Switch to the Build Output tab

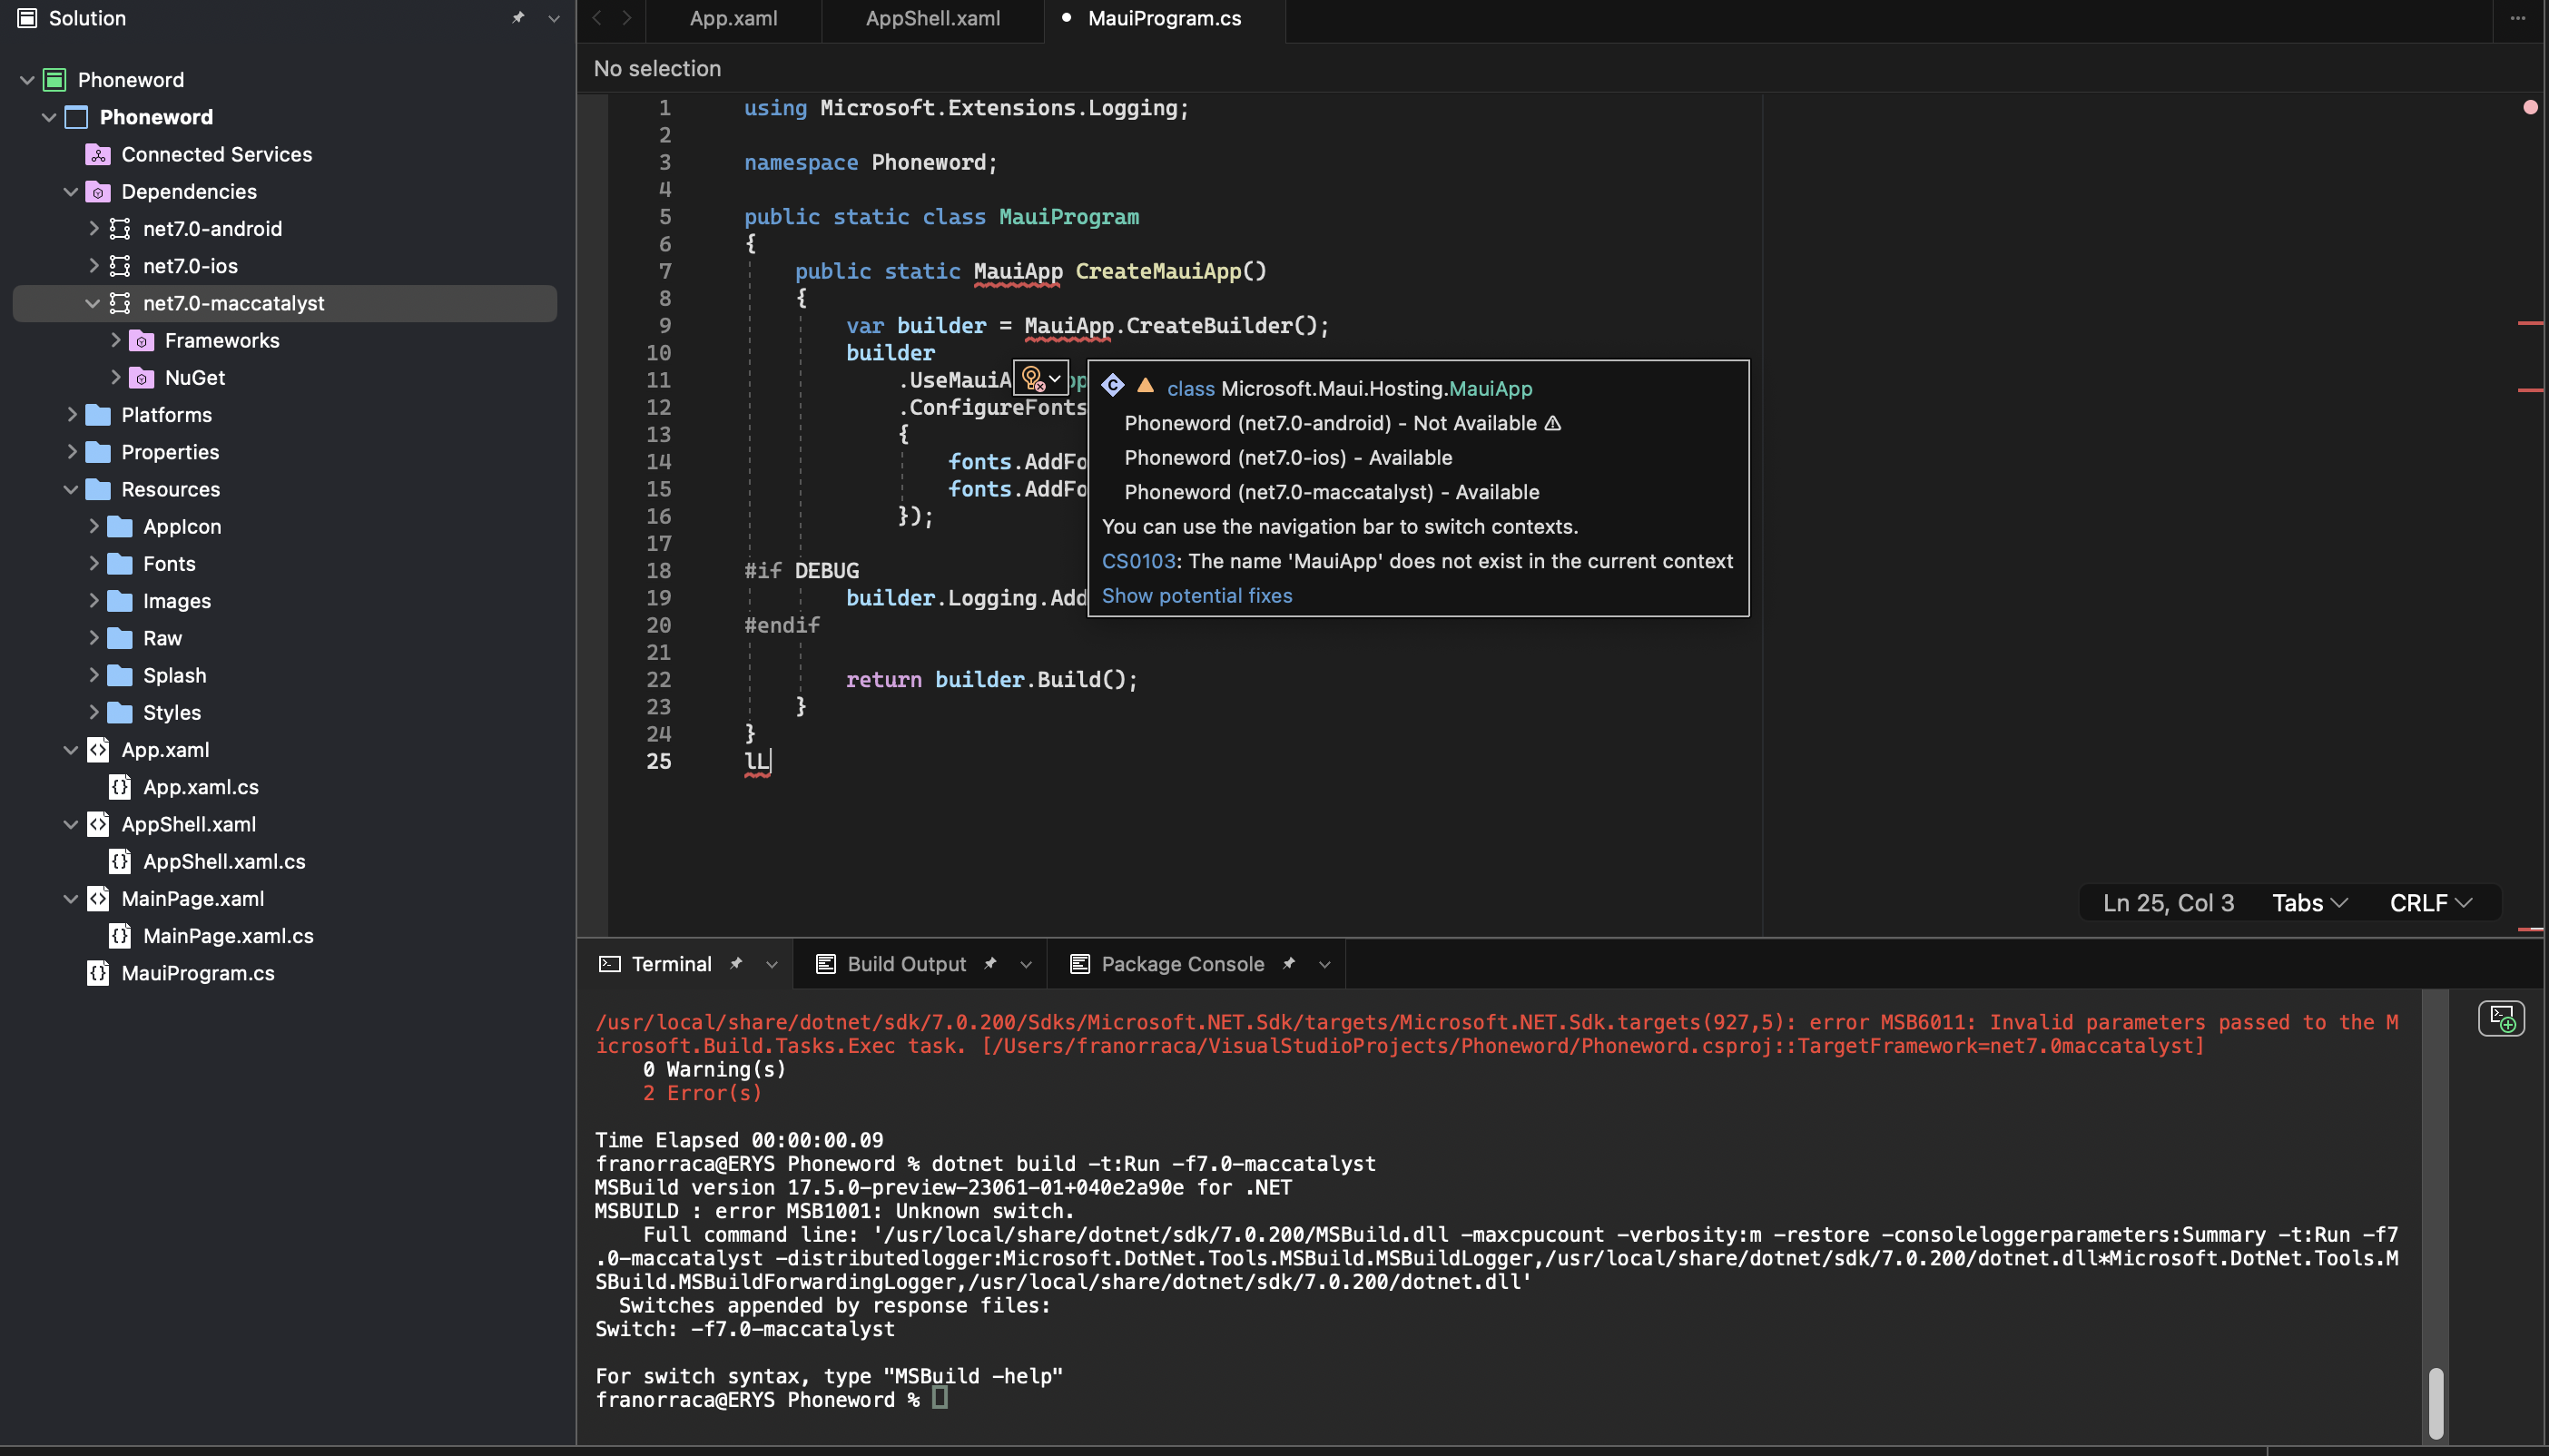pos(905,964)
